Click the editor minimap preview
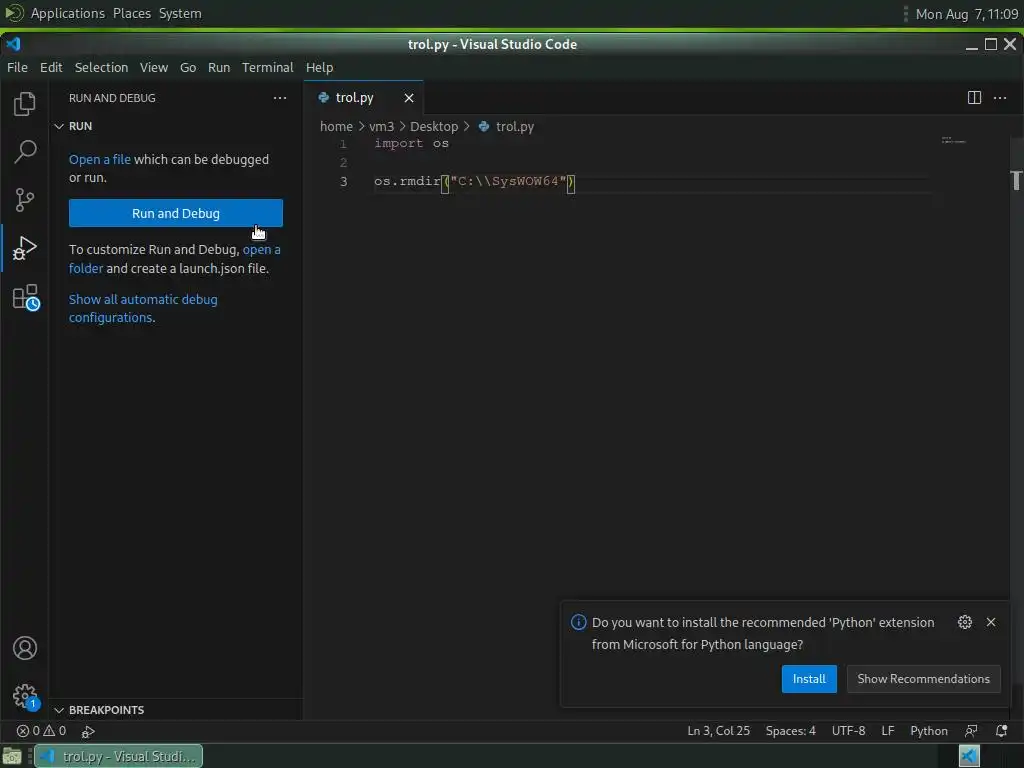1024x768 pixels. 953,140
